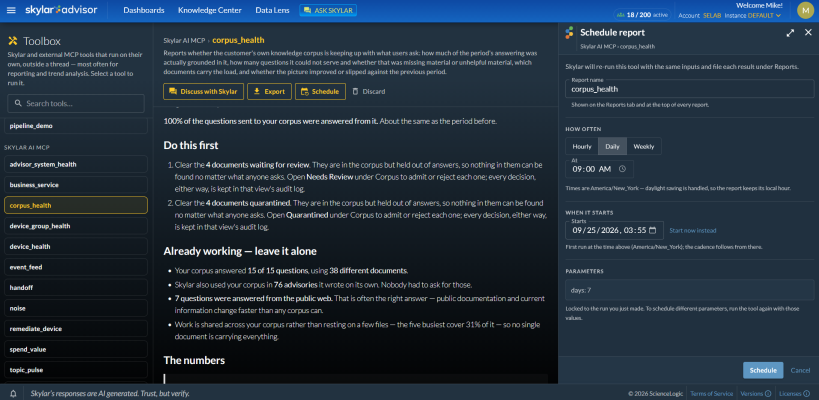Click the search magnifier icon
The width and height of the screenshot is (819, 400).
[x=18, y=103]
